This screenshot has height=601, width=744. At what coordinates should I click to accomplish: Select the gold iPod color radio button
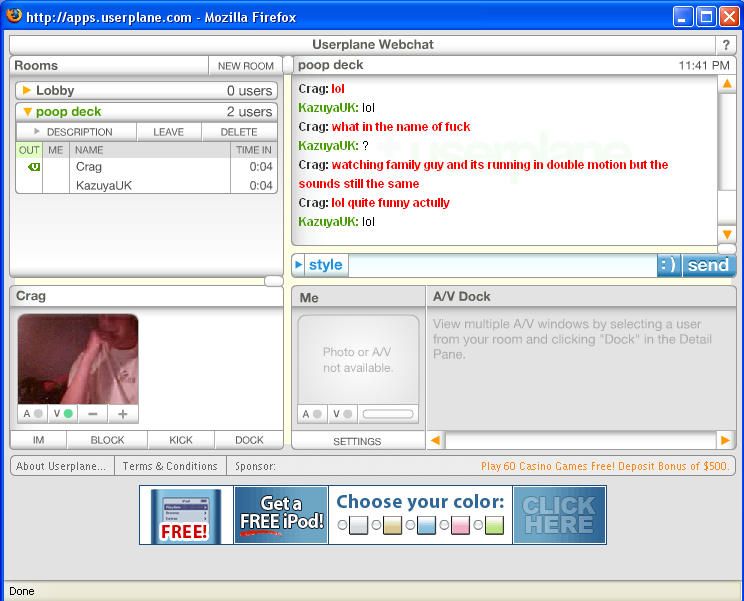coord(376,525)
